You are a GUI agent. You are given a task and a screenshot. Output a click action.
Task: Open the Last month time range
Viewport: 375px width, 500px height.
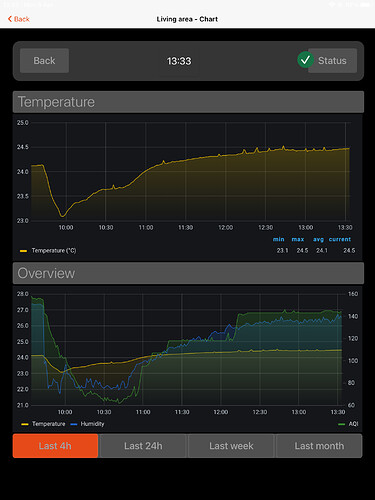[319, 446]
